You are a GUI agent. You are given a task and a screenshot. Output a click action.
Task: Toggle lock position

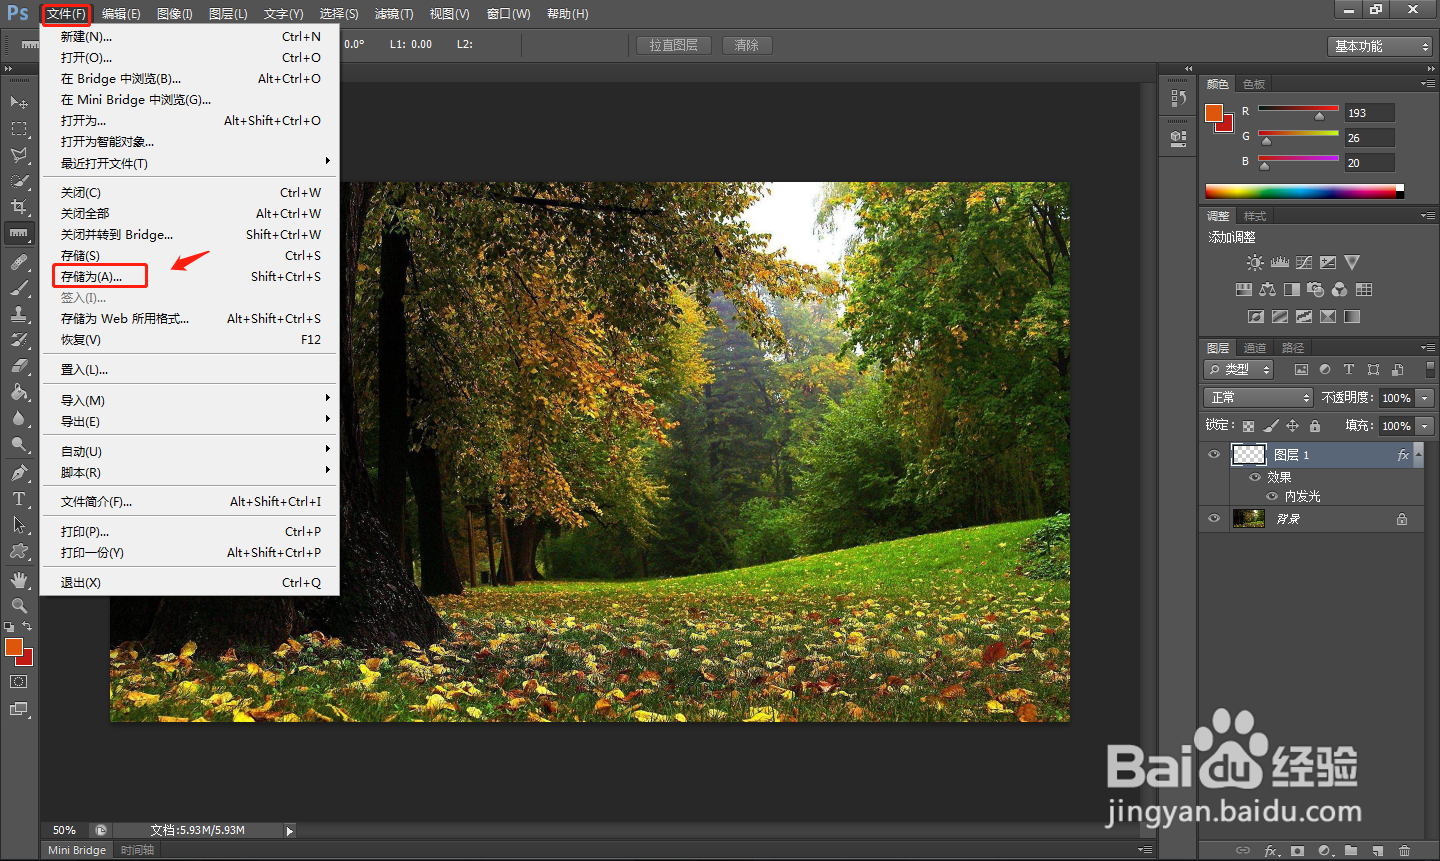pos(1293,426)
